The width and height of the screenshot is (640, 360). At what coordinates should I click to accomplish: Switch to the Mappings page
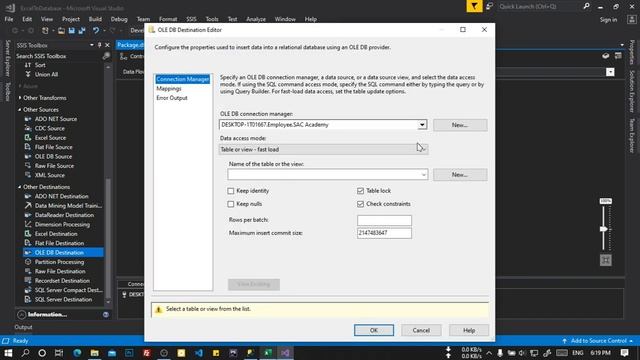pyautogui.click(x=169, y=89)
